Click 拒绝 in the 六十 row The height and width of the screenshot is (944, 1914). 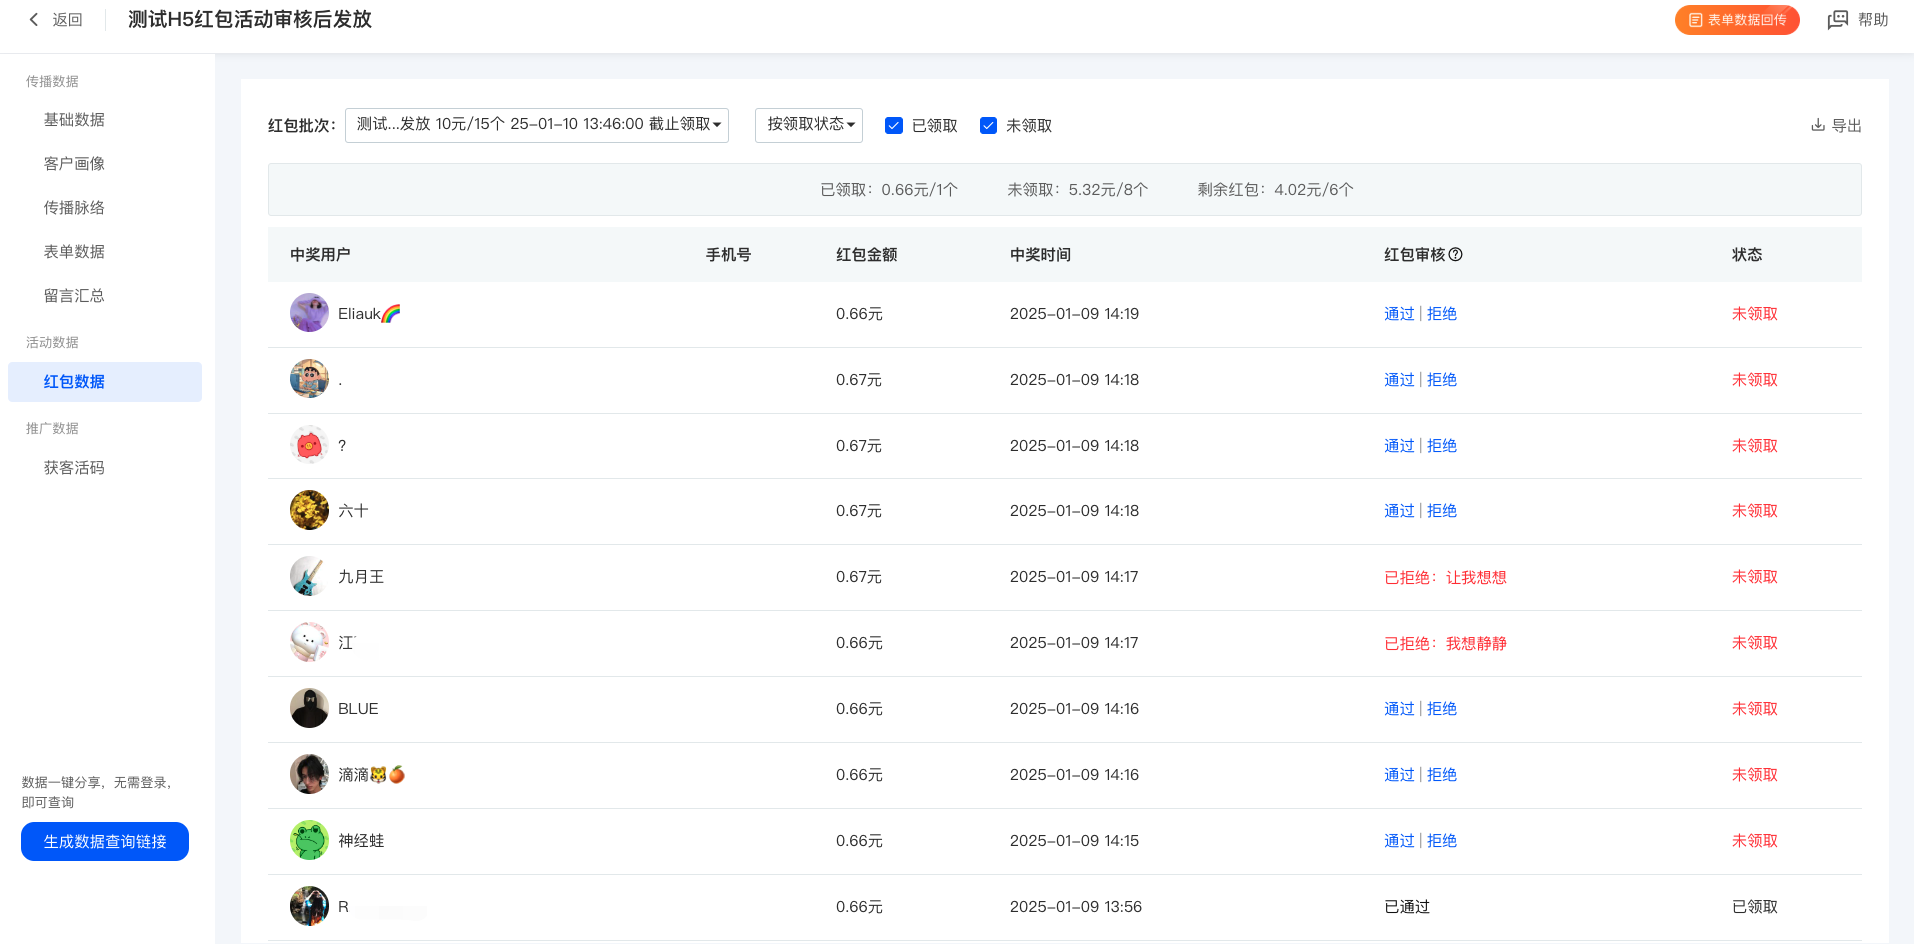tap(1442, 510)
